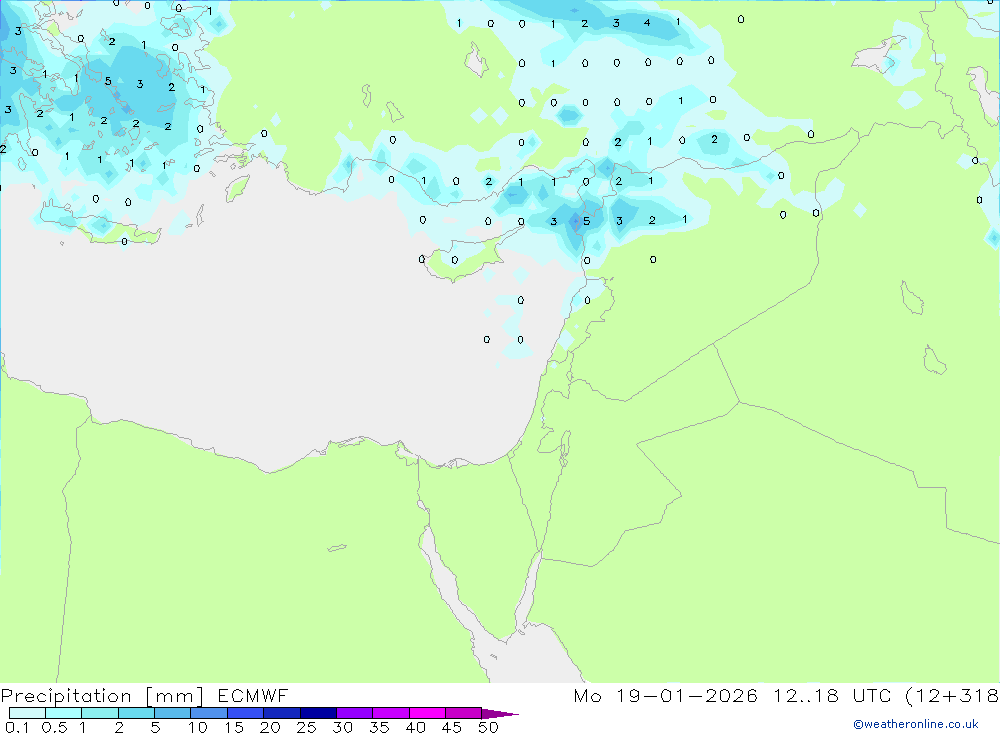The height and width of the screenshot is (733, 1000).
Task: Click the 0.1–0.5 mm legend color box
Action: [27, 713]
